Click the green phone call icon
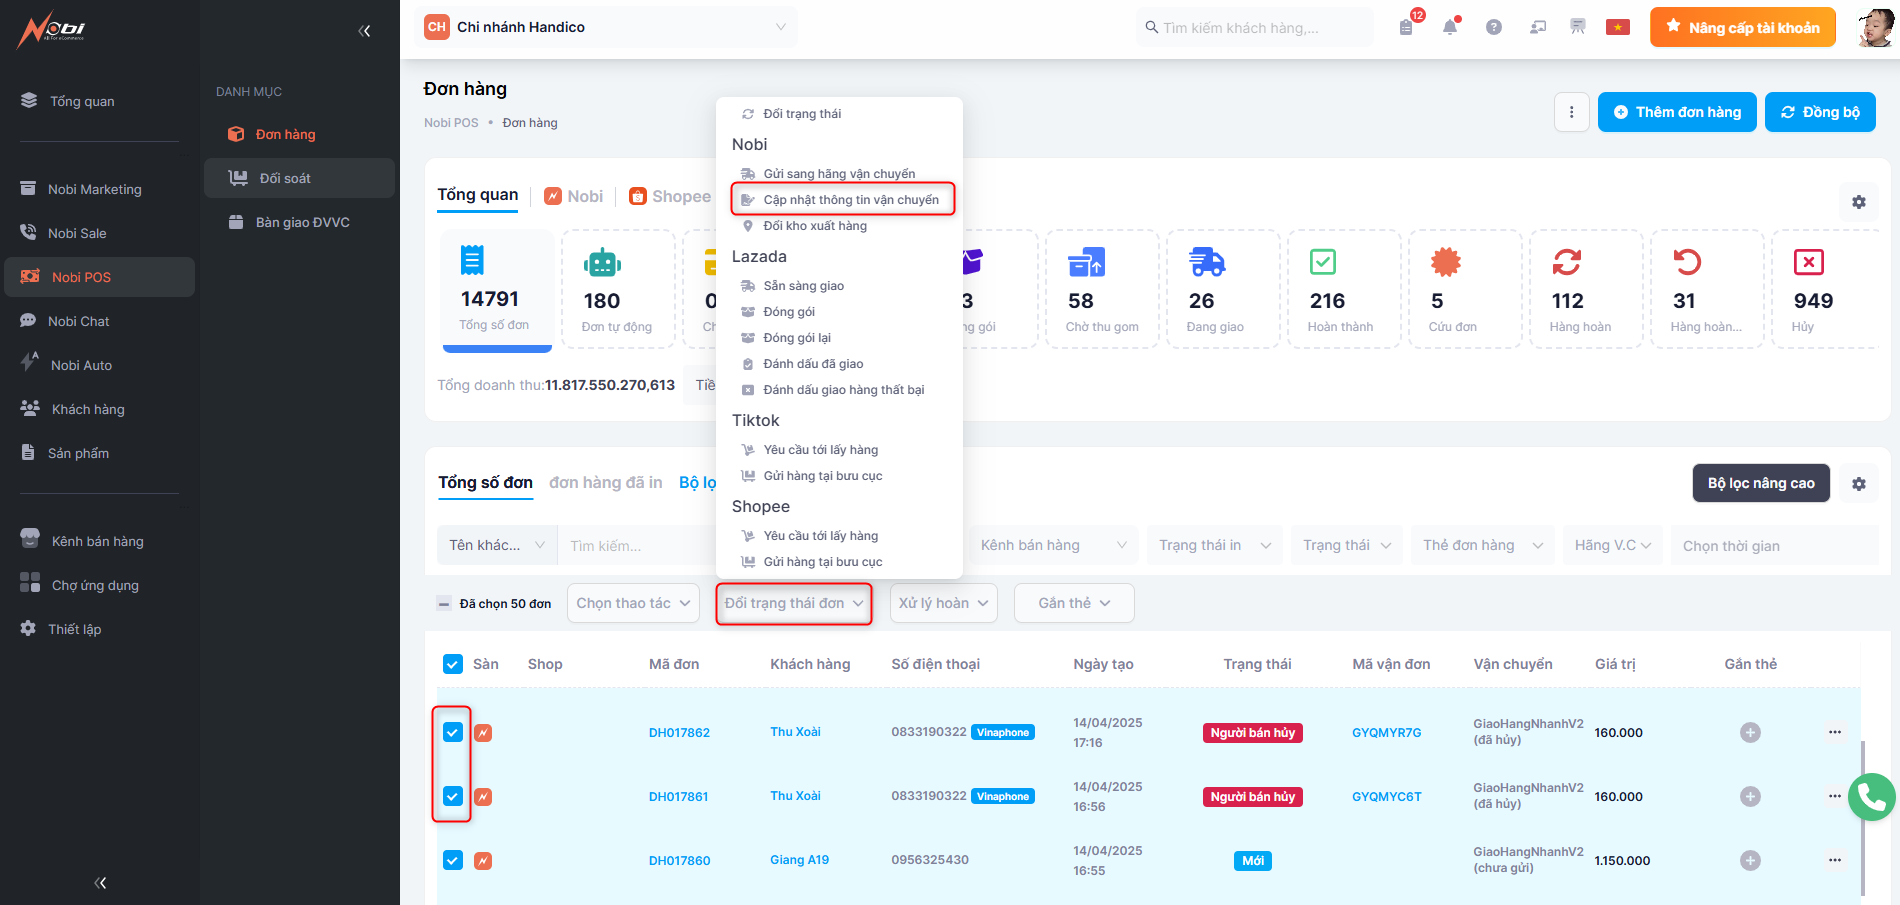1900x905 pixels. (1871, 797)
